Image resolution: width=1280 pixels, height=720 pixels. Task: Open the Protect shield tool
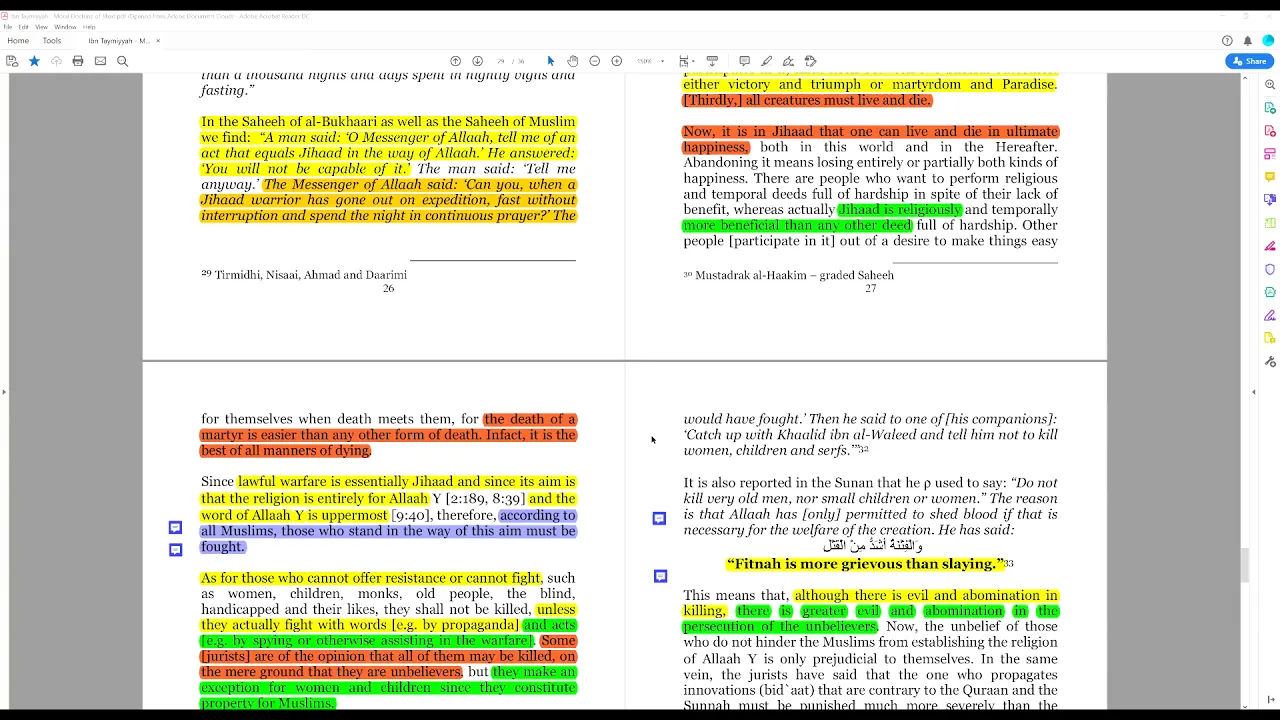[x=1270, y=269]
